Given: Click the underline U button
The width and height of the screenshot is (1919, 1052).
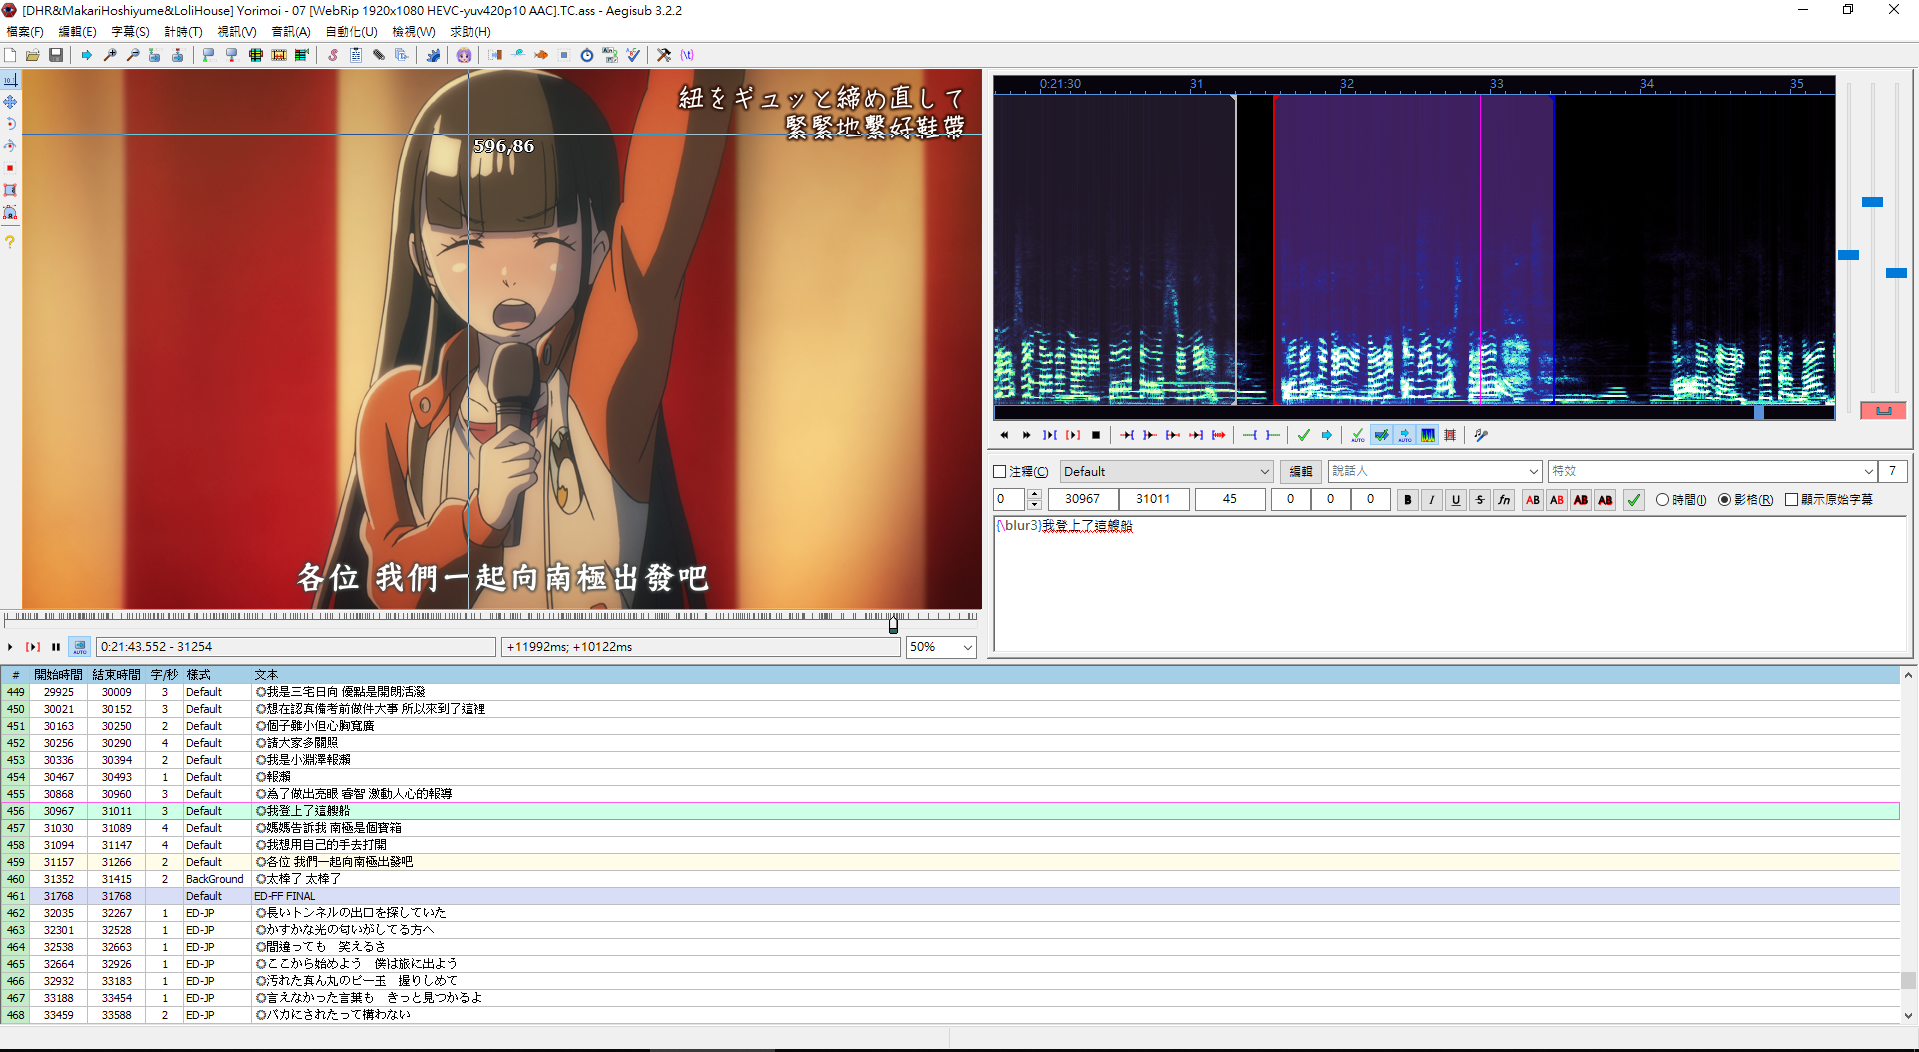Looking at the screenshot, I should 1456,500.
